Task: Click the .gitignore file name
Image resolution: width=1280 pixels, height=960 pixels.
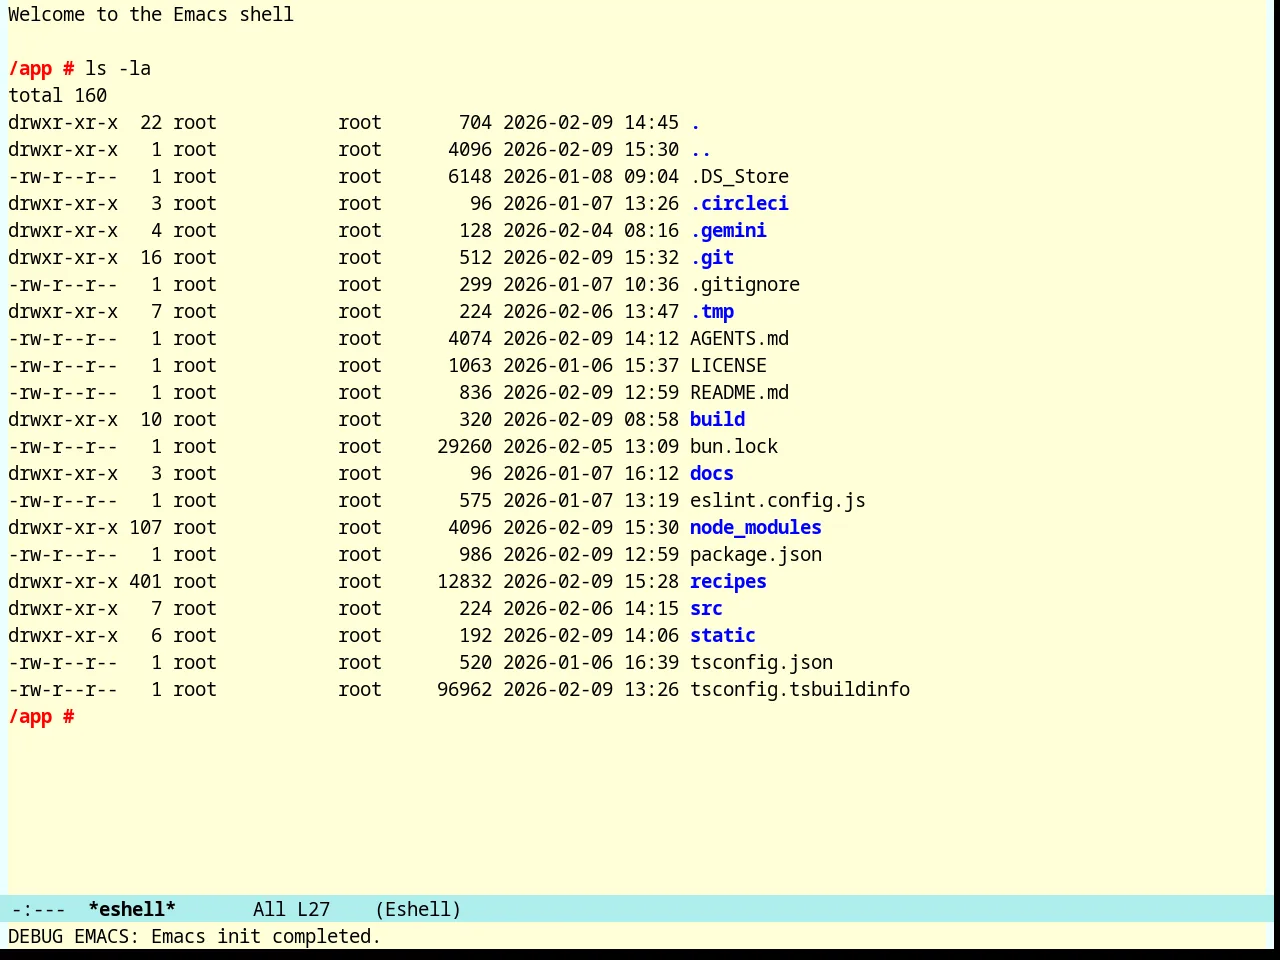Action: pyautogui.click(x=745, y=285)
